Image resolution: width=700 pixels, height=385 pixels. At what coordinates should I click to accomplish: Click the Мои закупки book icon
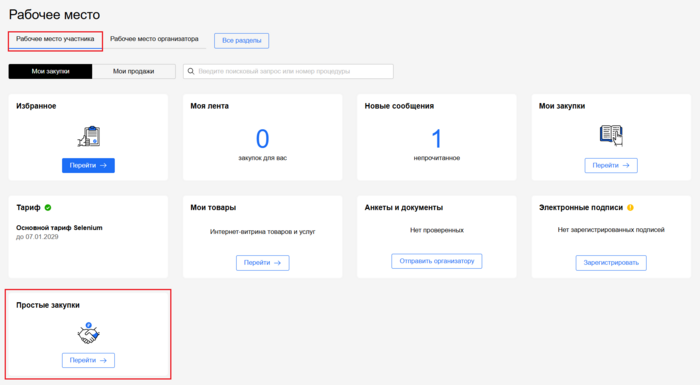click(611, 135)
